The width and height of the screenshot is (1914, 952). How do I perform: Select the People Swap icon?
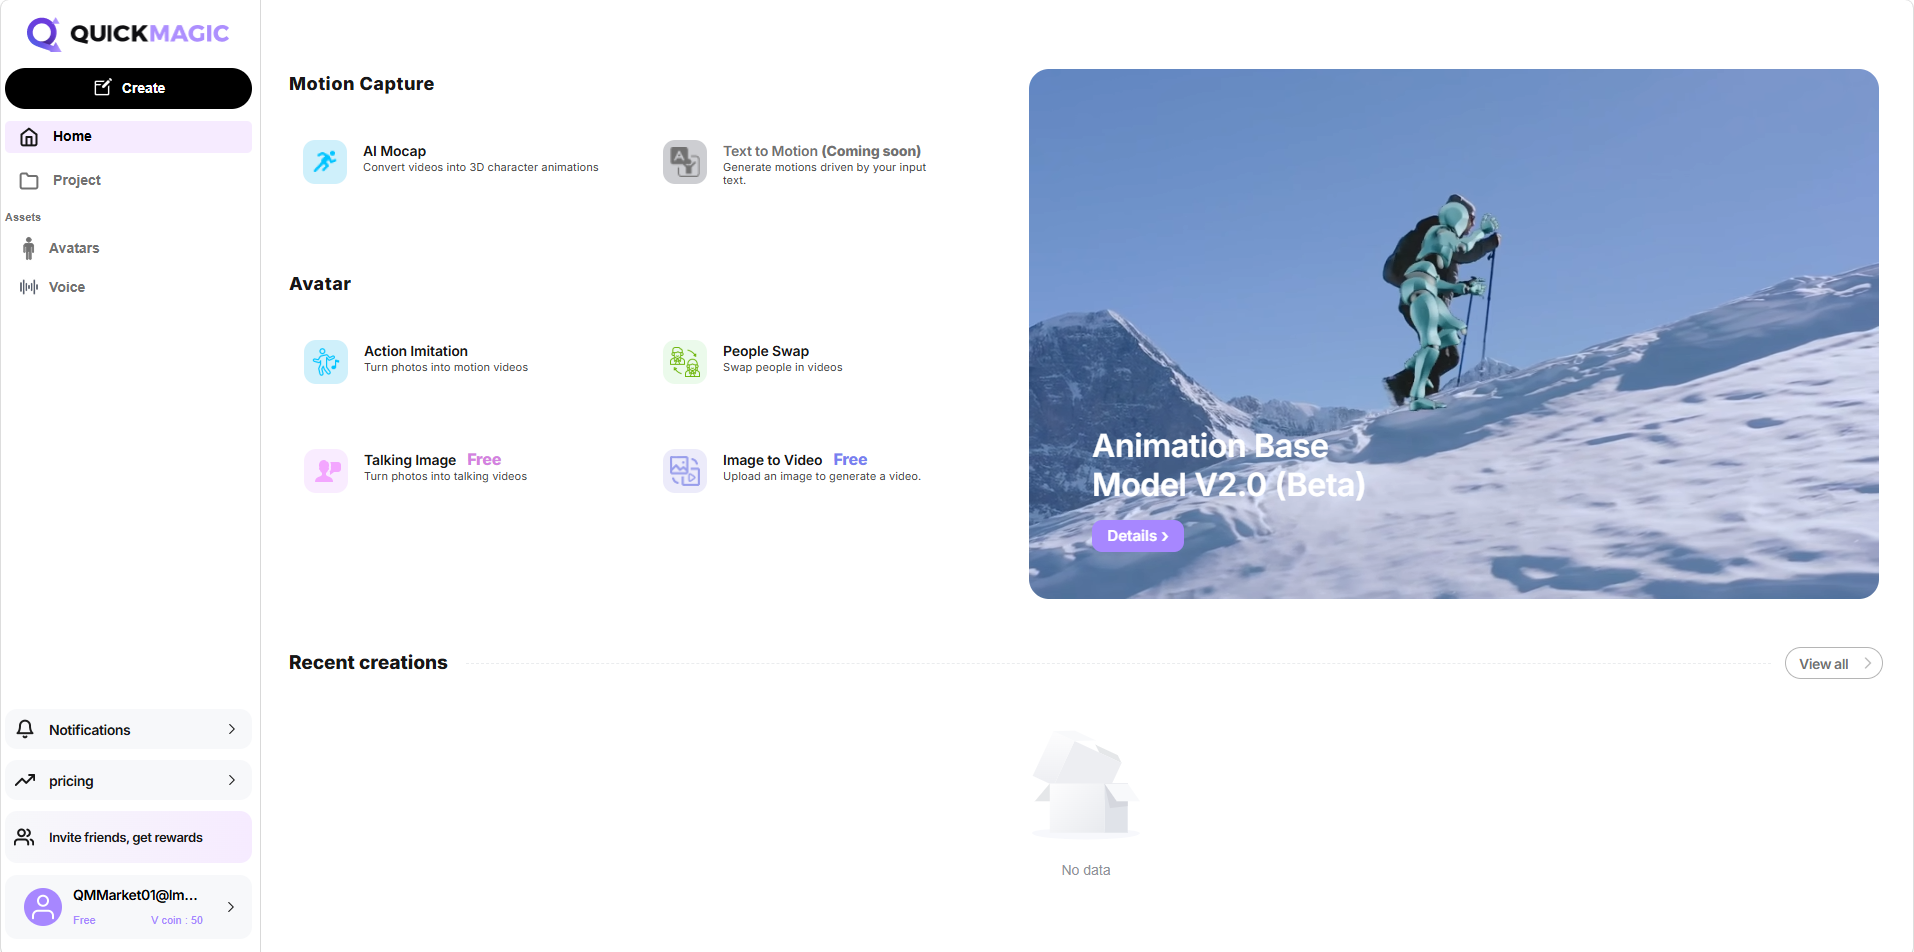(x=685, y=361)
